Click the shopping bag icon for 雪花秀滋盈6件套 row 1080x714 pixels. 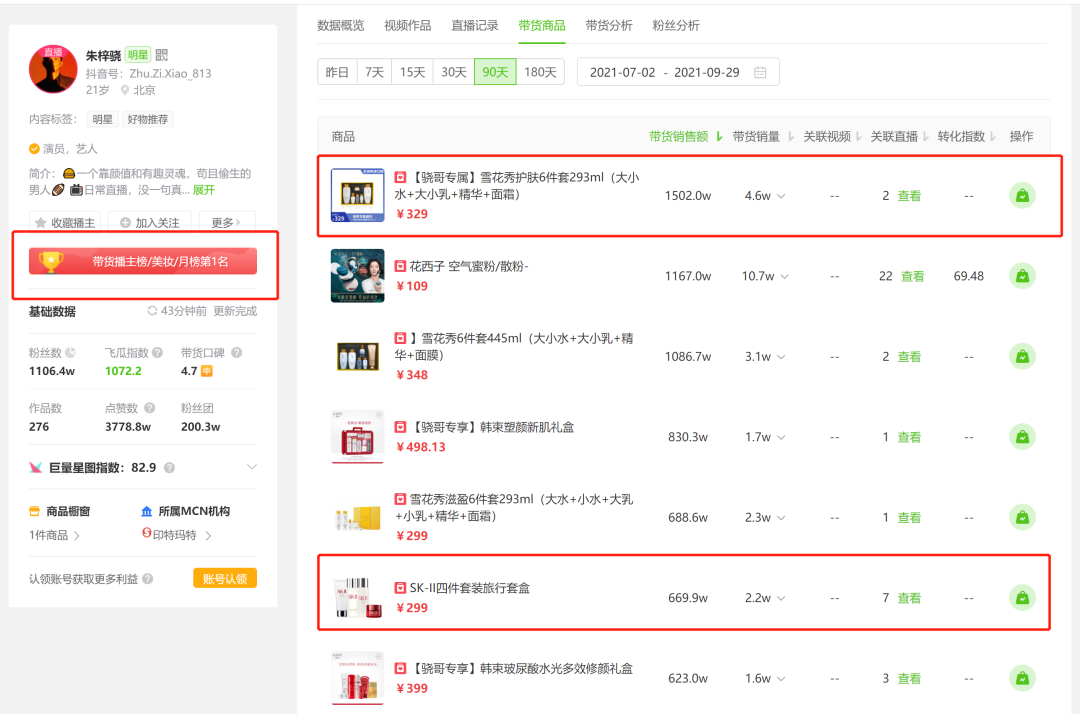1022,517
